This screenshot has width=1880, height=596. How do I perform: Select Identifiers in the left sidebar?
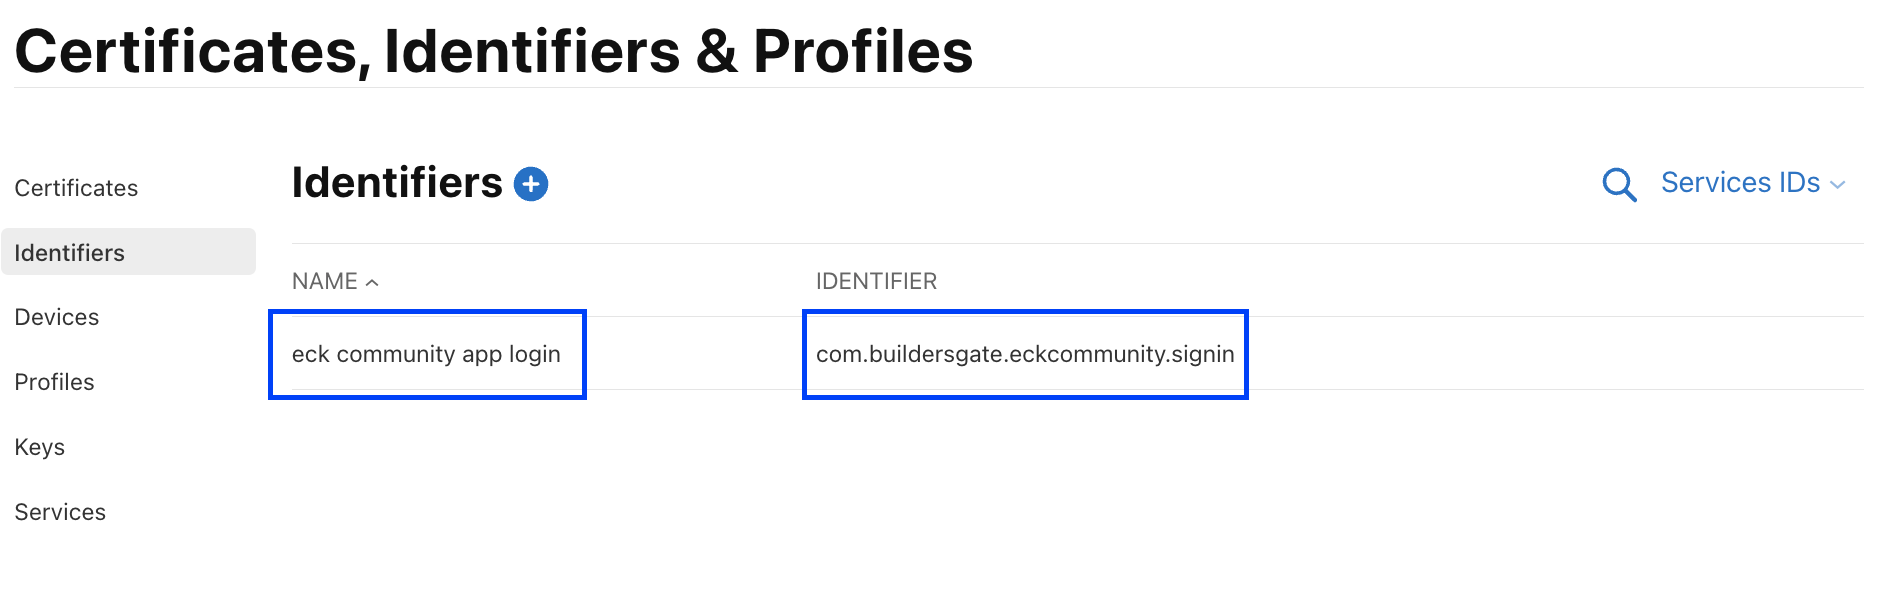(x=70, y=253)
